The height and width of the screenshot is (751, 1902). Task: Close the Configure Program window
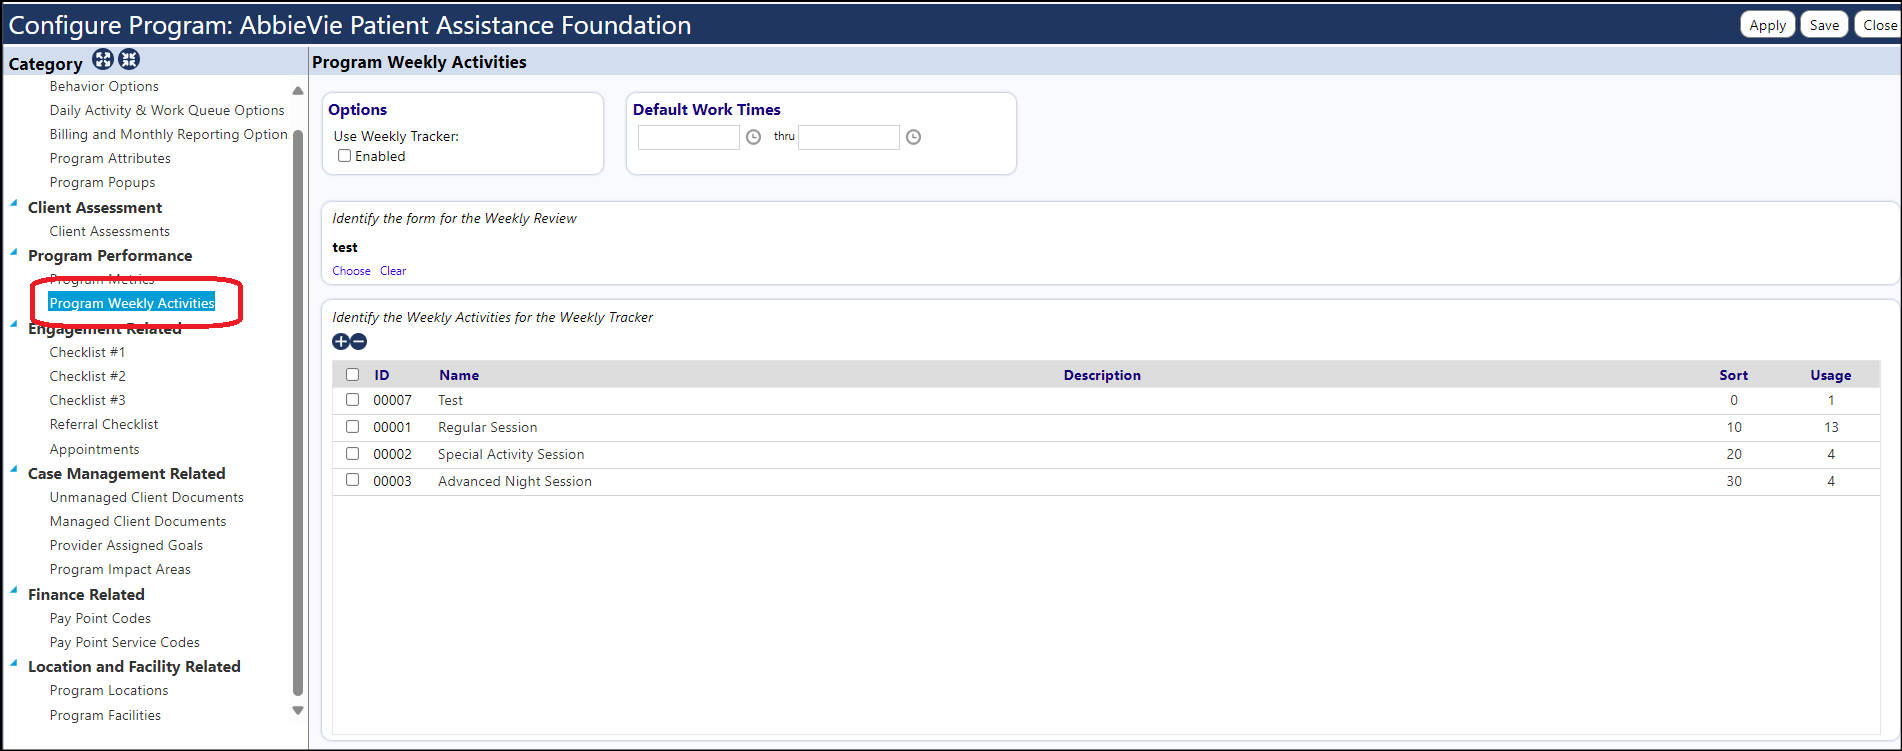(x=1879, y=25)
